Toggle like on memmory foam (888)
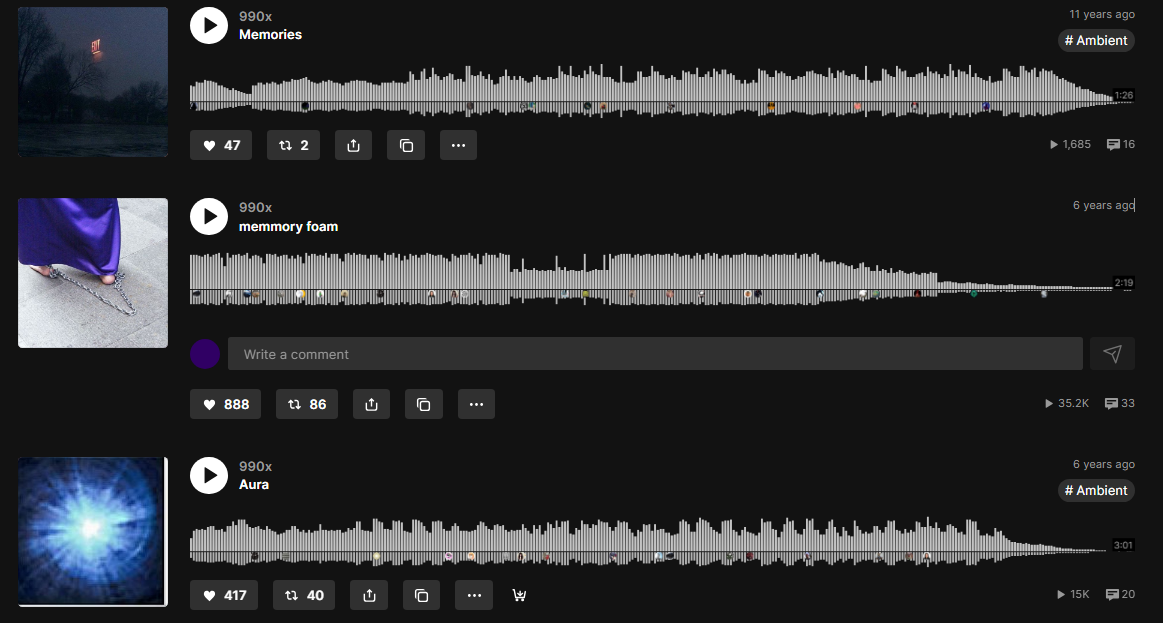 coord(226,404)
